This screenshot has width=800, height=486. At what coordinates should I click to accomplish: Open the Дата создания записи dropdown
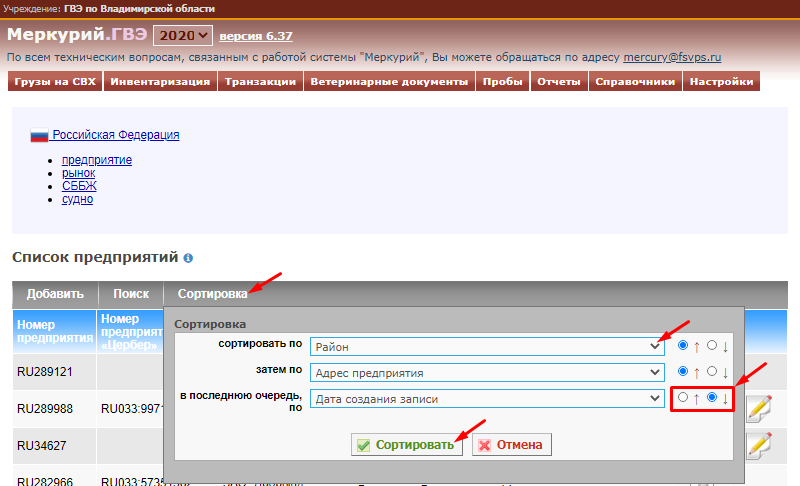[x=487, y=399]
